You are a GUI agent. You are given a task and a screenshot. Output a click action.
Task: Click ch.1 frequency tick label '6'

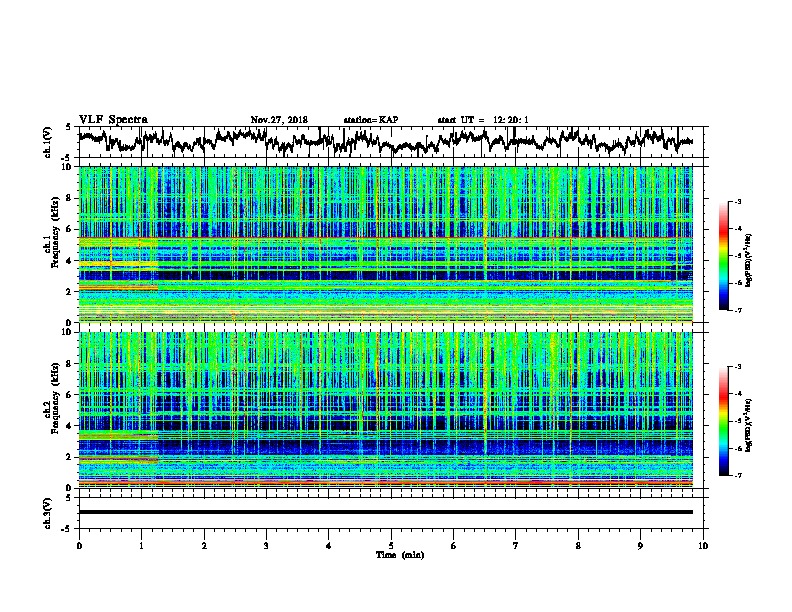pyautogui.click(x=69, y=230)
